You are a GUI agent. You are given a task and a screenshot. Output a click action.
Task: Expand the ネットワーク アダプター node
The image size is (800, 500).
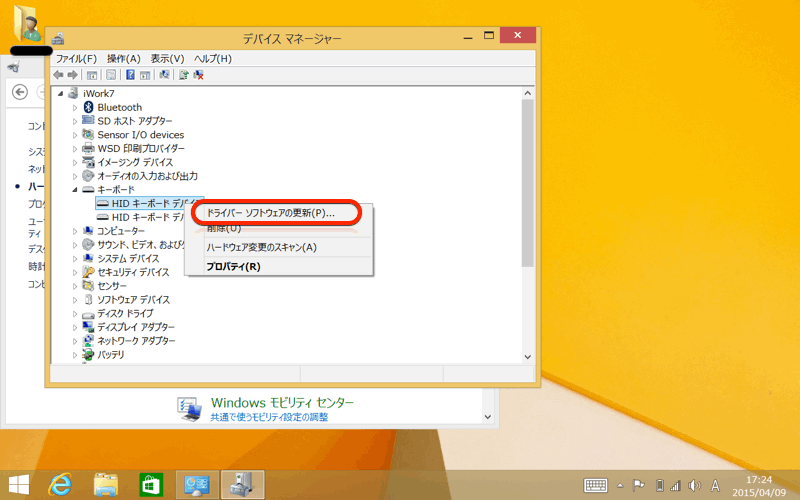tap(74, 341)
